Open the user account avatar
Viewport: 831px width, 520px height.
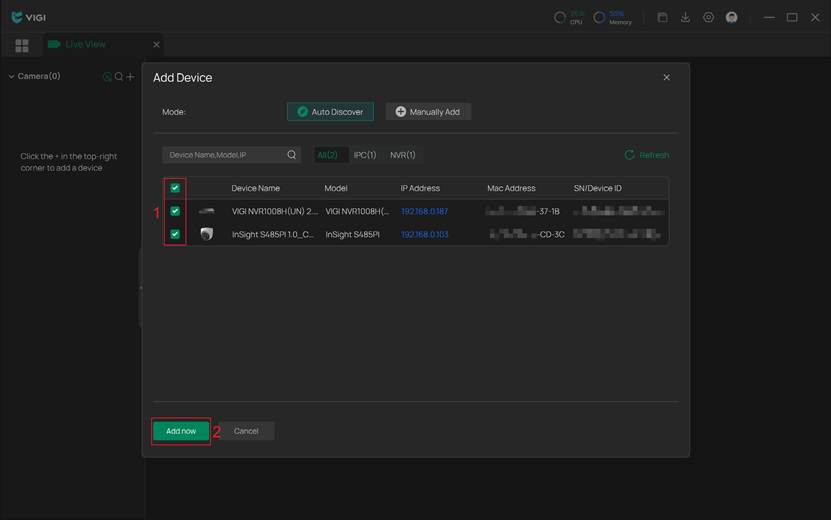(x=731, y=17)
